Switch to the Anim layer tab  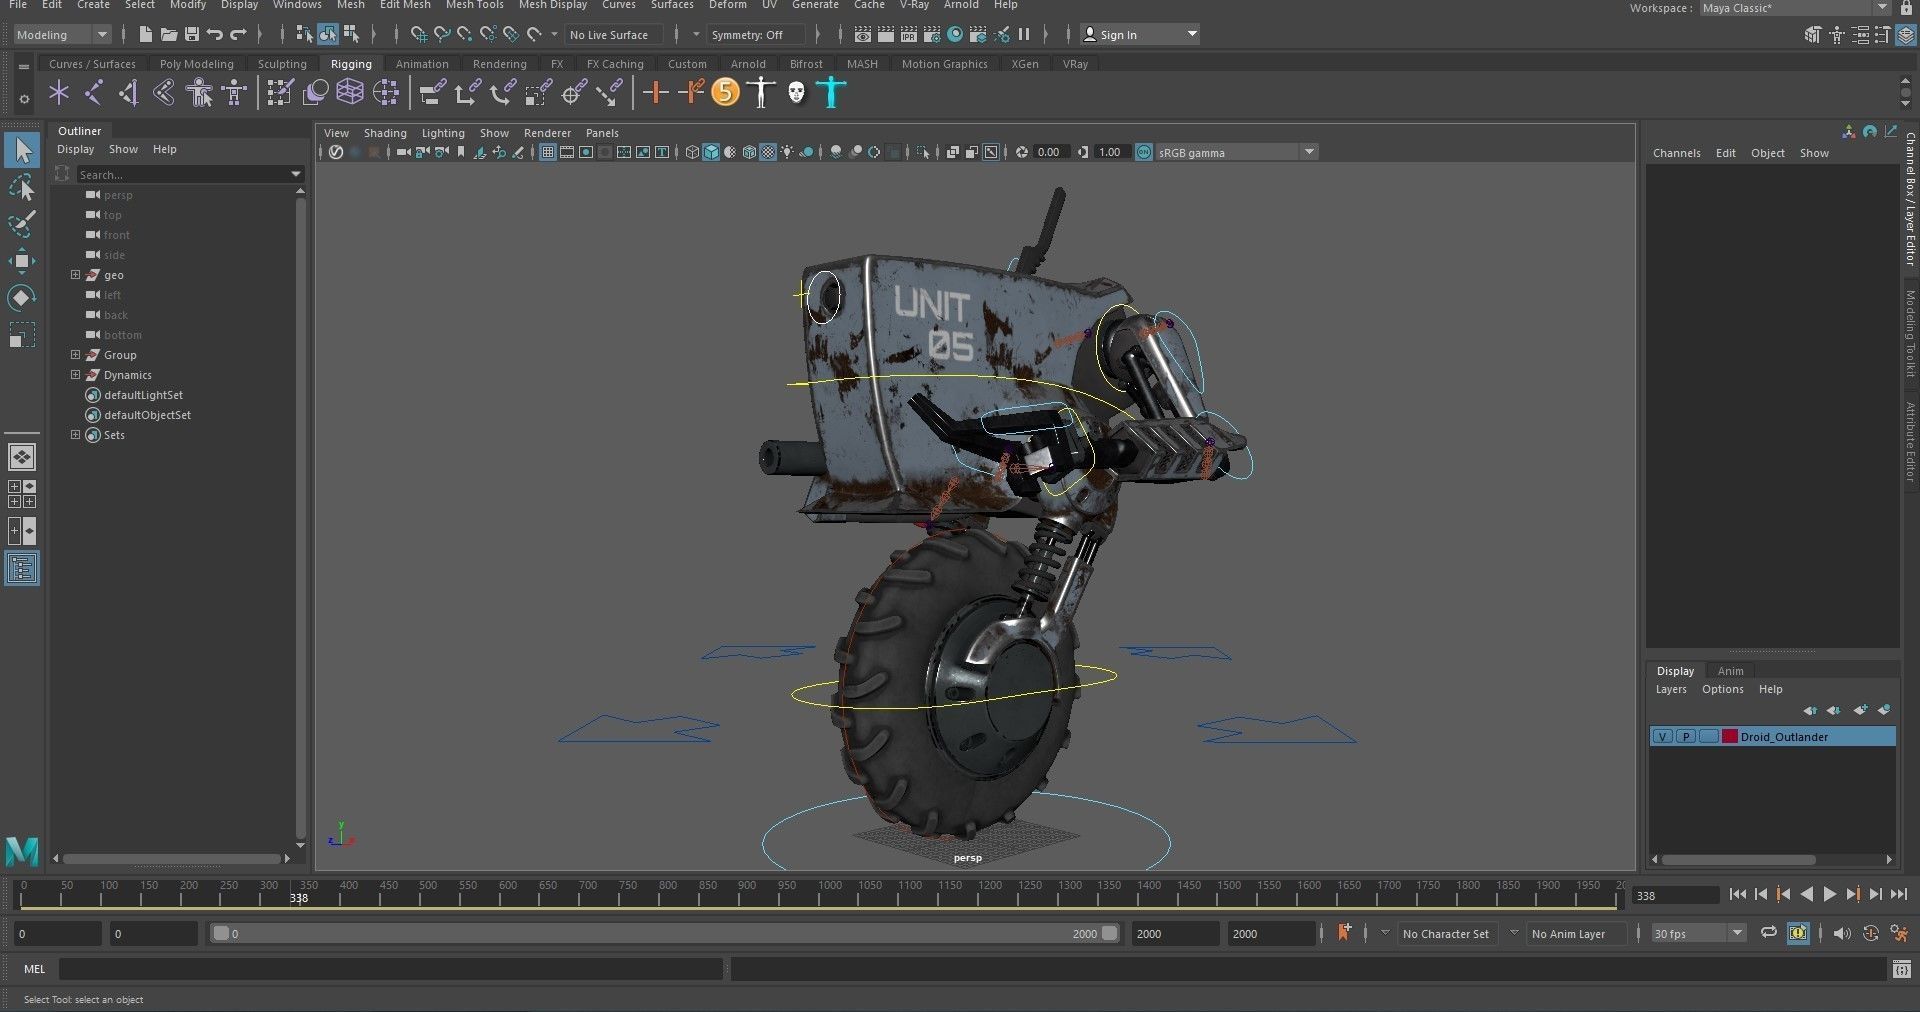pos(1730,671)
